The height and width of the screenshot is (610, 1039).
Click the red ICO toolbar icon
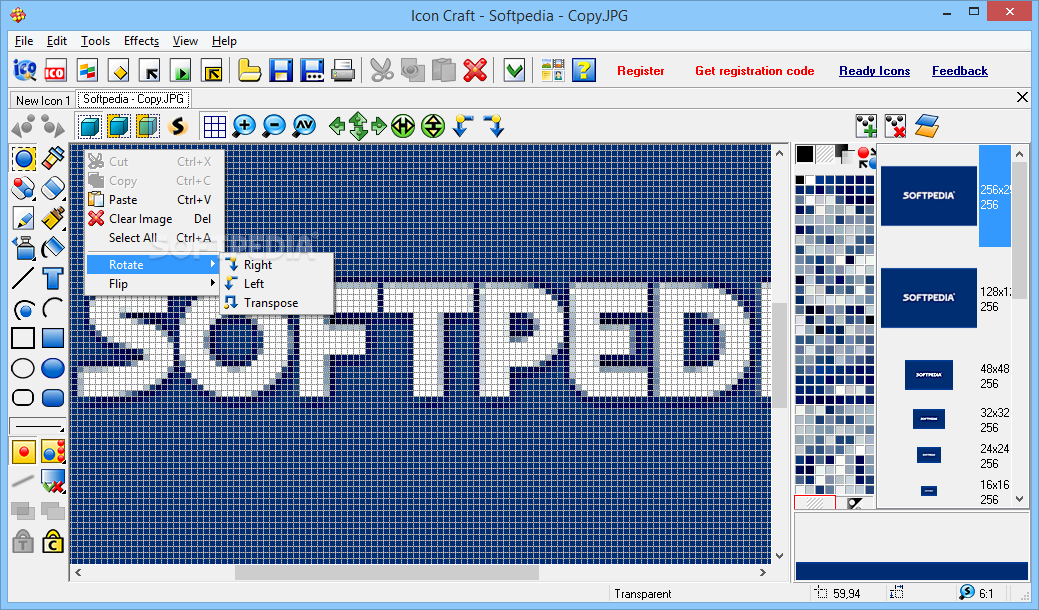(x=55, y=70)
